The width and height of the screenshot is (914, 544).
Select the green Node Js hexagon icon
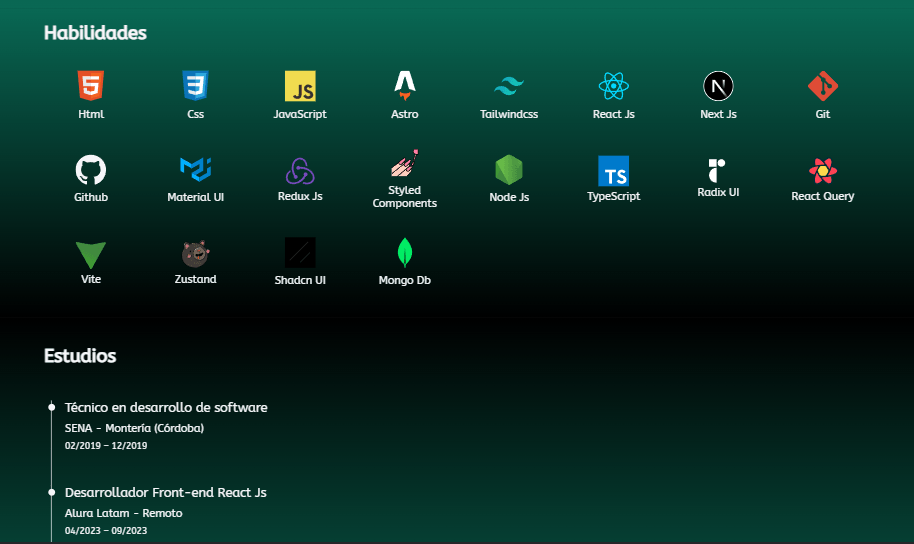(509, 170)
